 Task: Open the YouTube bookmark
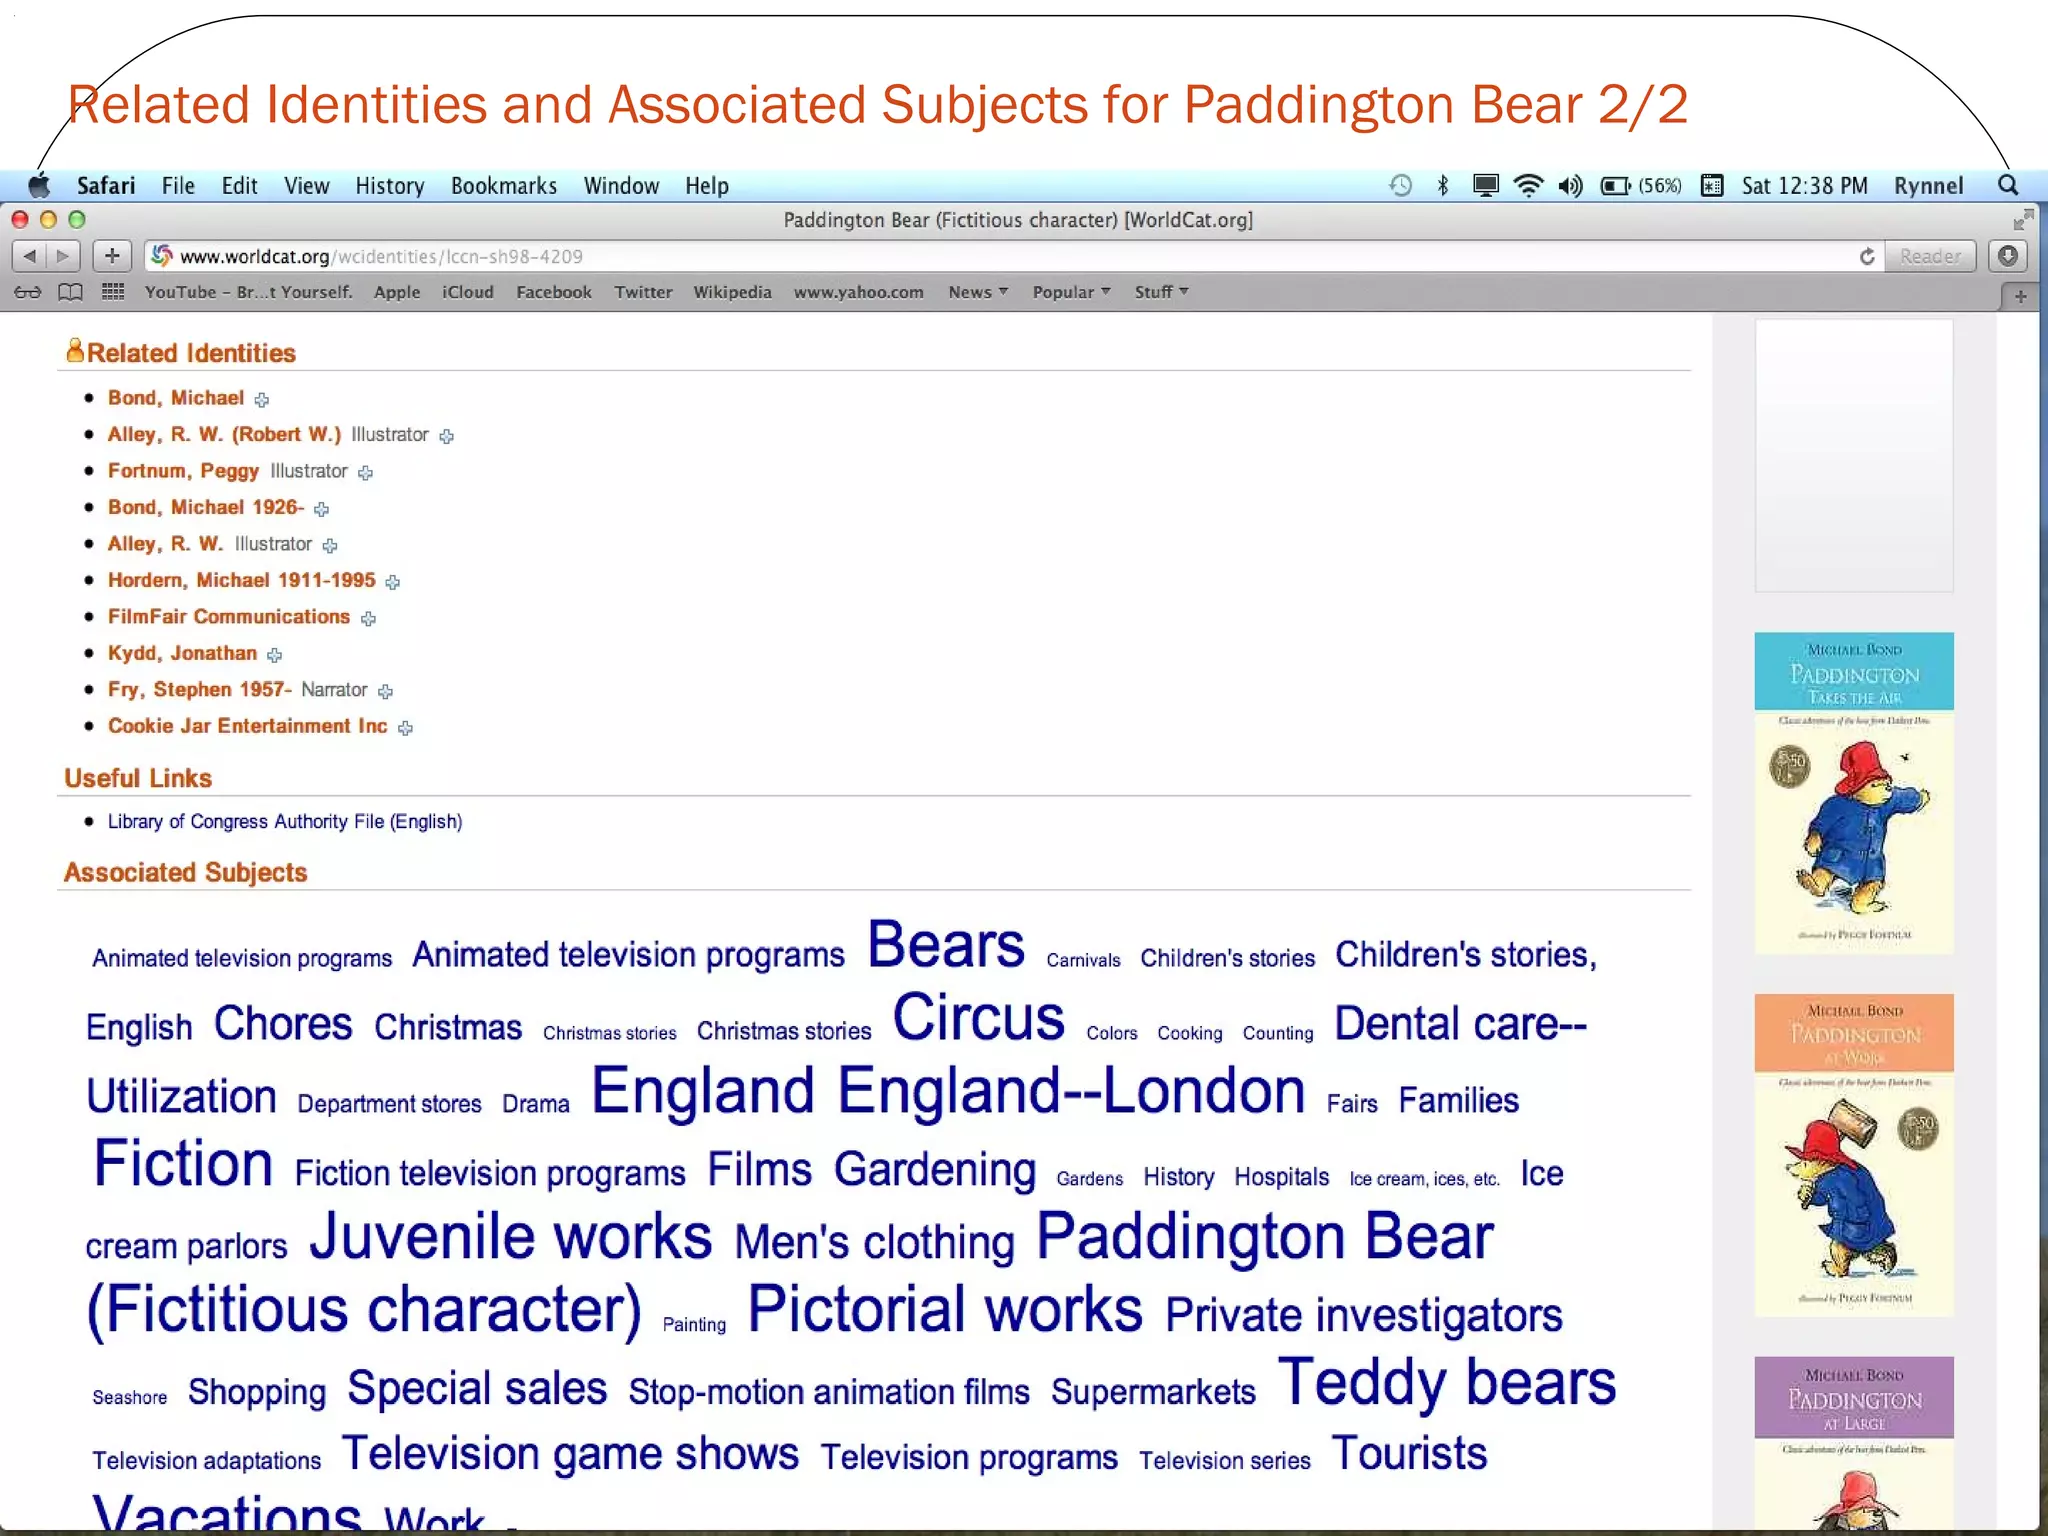pyautogui.click(x=249, y=292)
